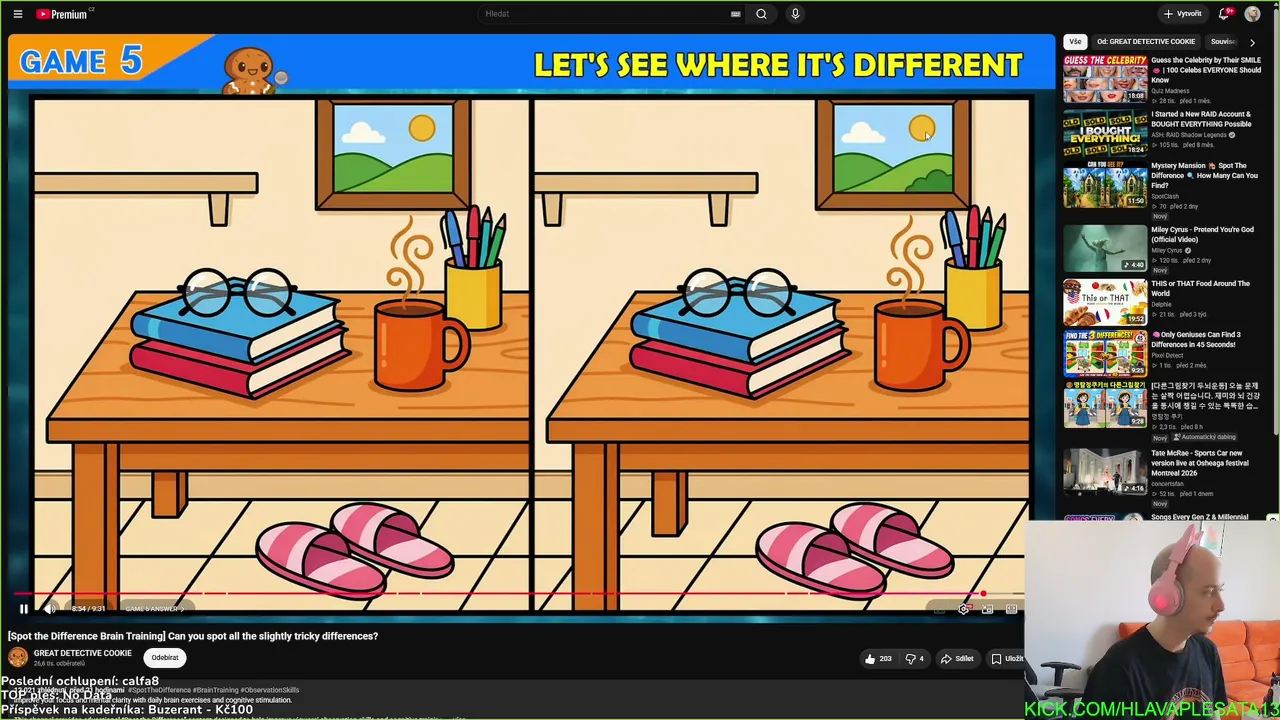Open Korean spot-the-difference video thumbnail
The height and width of the screenshot is (720, 1280).
(1105, 404)
